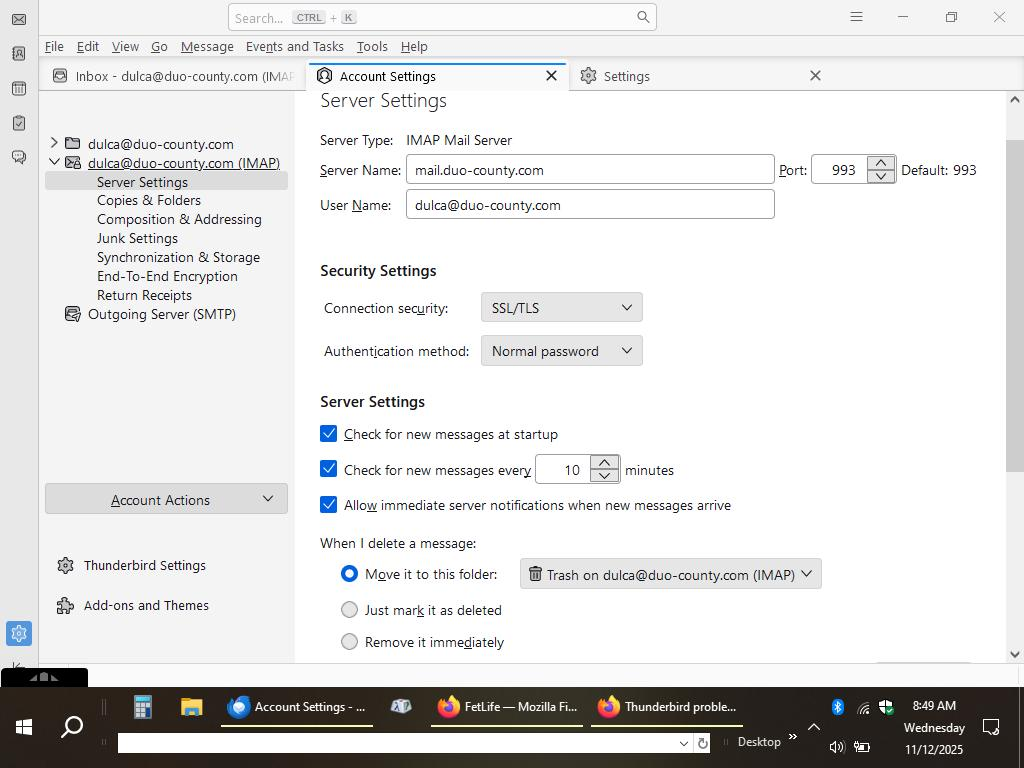Open Add-ons and Themes
Screen dimensions: 1024x768
point(146,605)
